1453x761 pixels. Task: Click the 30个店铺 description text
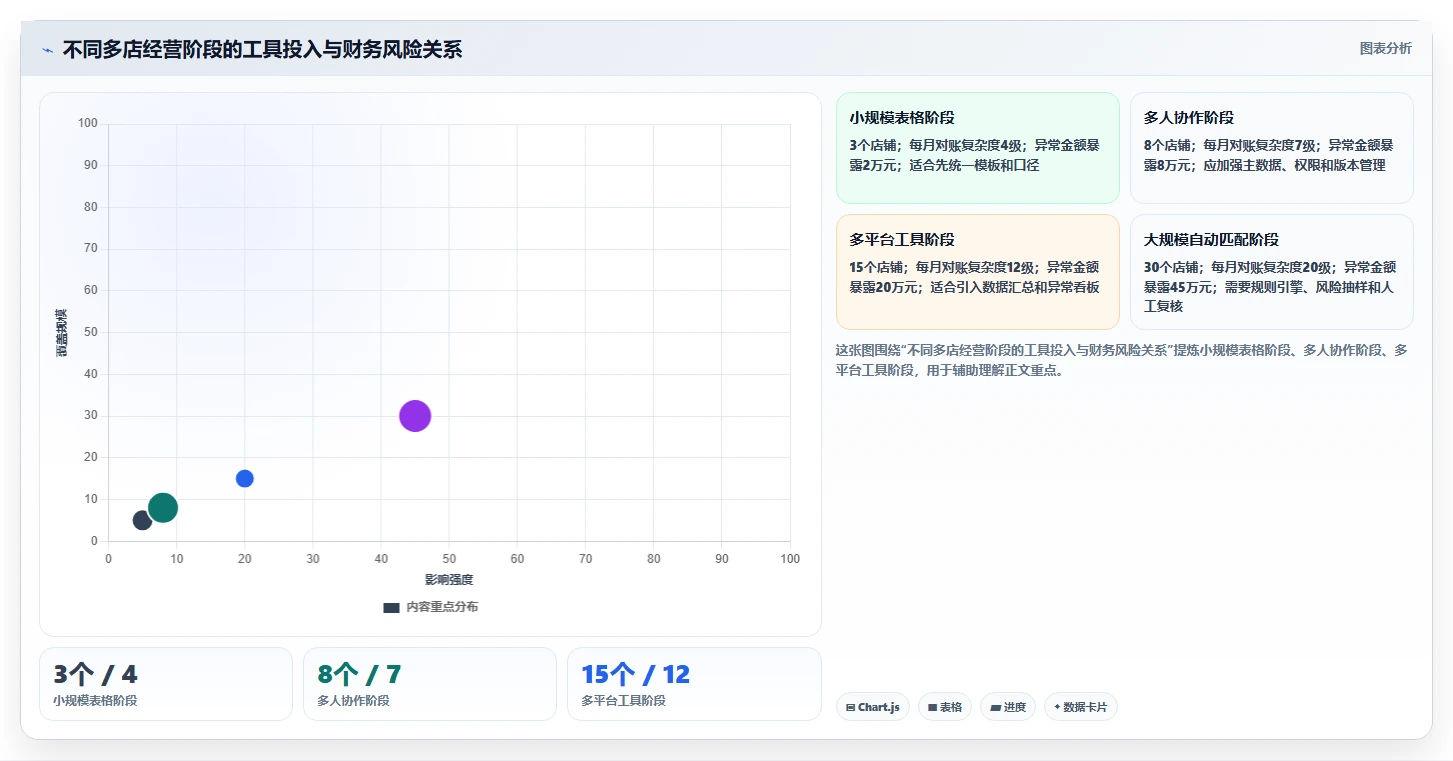(x=1268, y=287)
